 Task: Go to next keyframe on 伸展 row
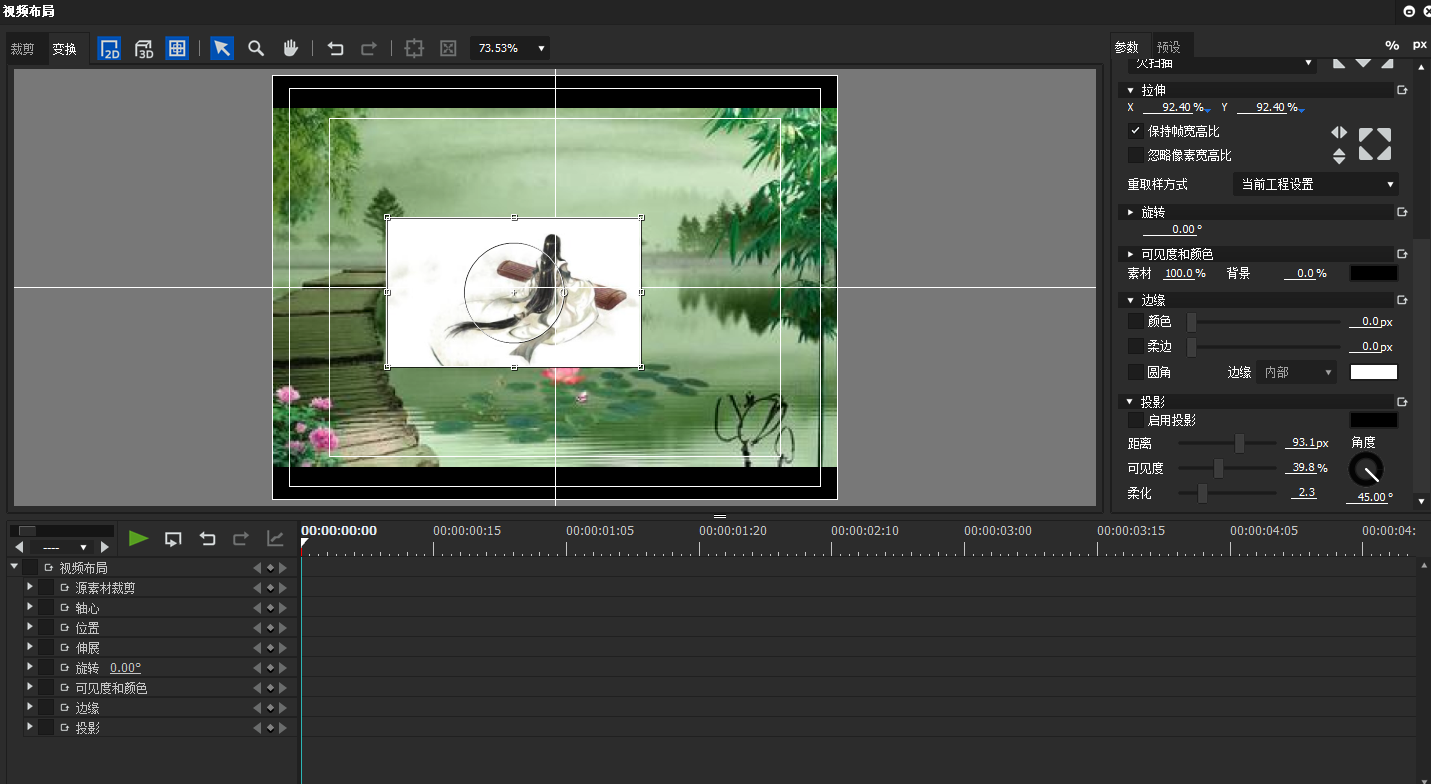point(283,648)
